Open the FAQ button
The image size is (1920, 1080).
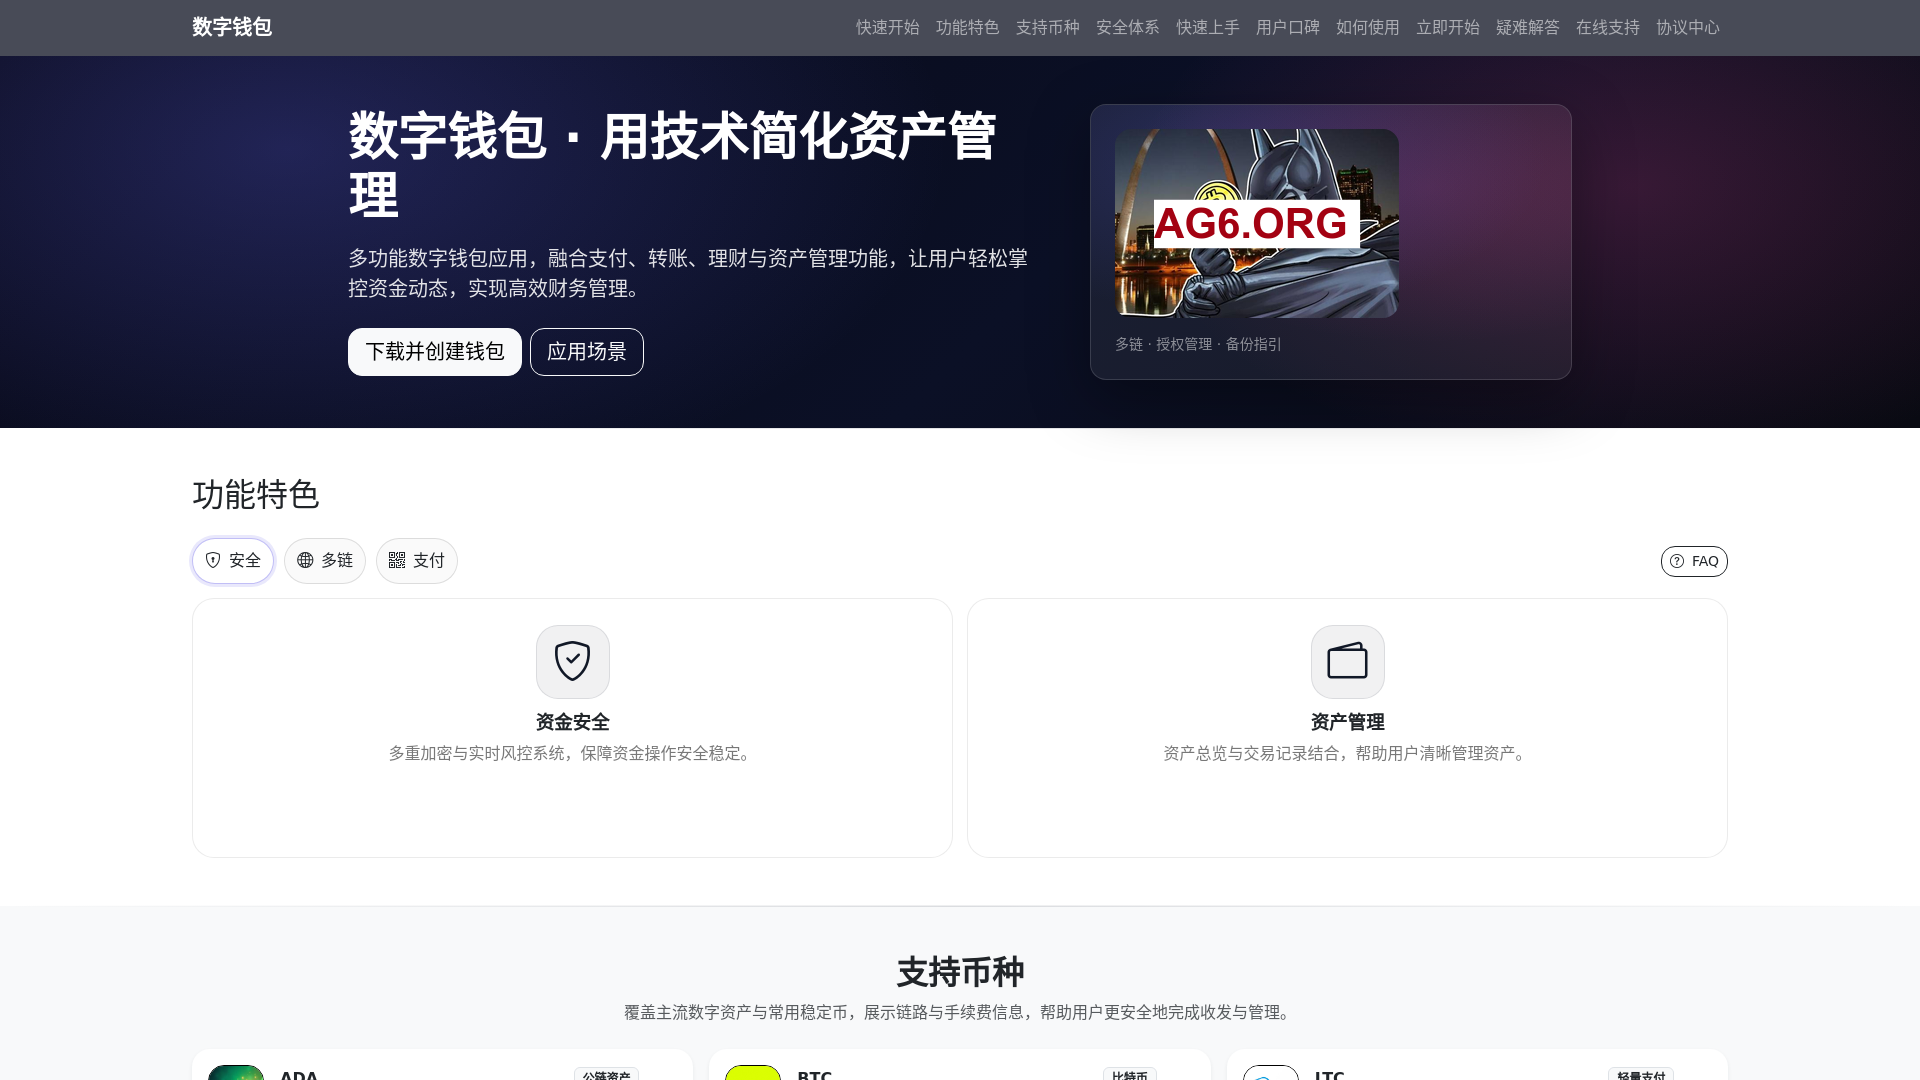coord(1694,561)
